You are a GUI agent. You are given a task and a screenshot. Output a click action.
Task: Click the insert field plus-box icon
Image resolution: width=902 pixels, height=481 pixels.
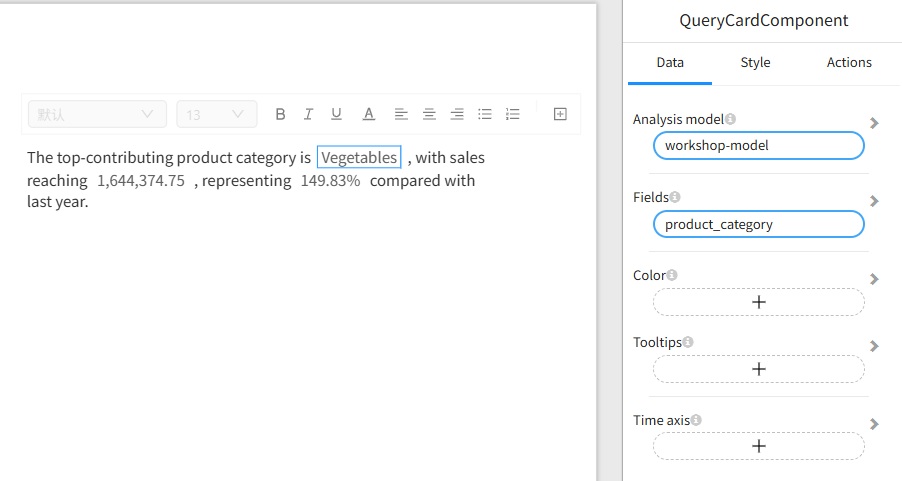[560, 114]
